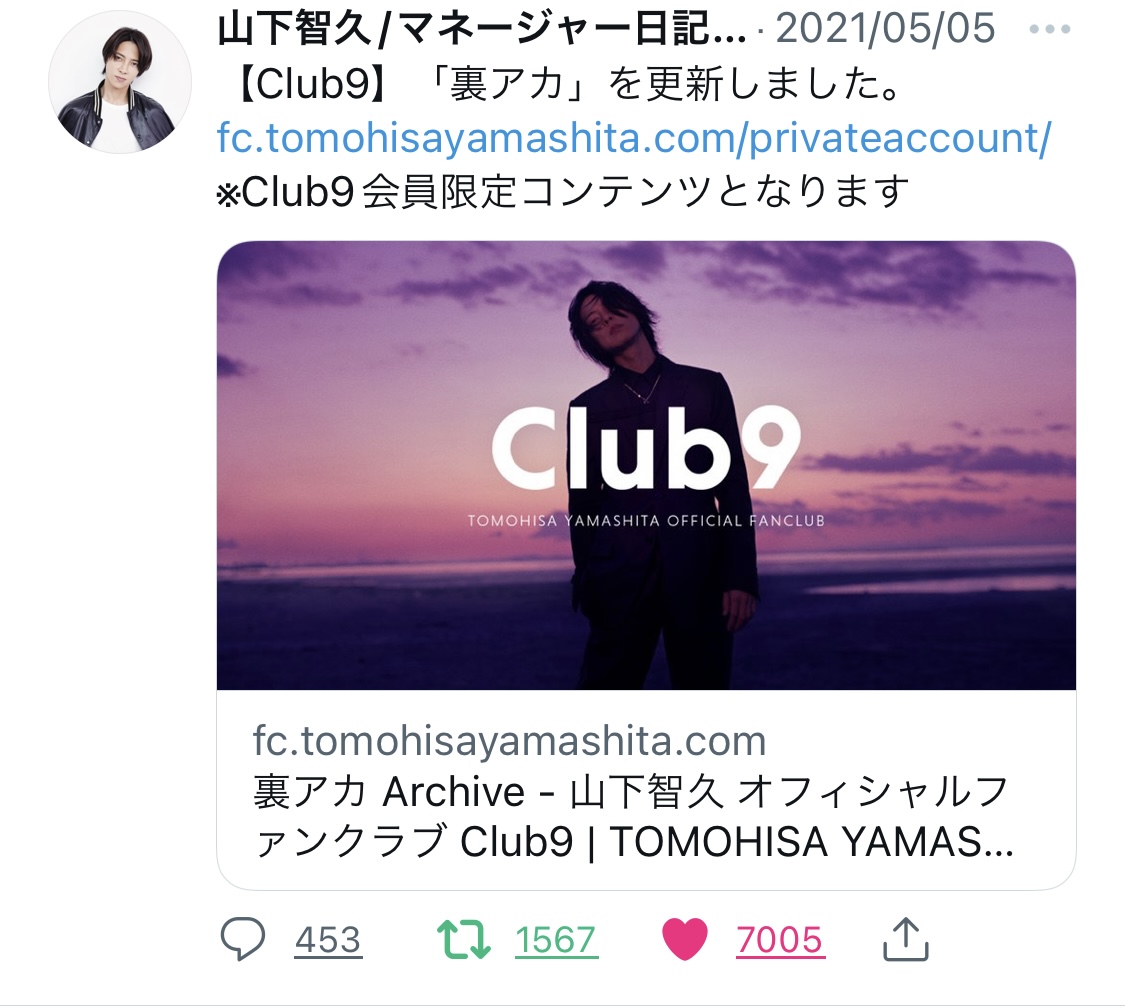Open the reply speech bubble icon

[243, 939]
